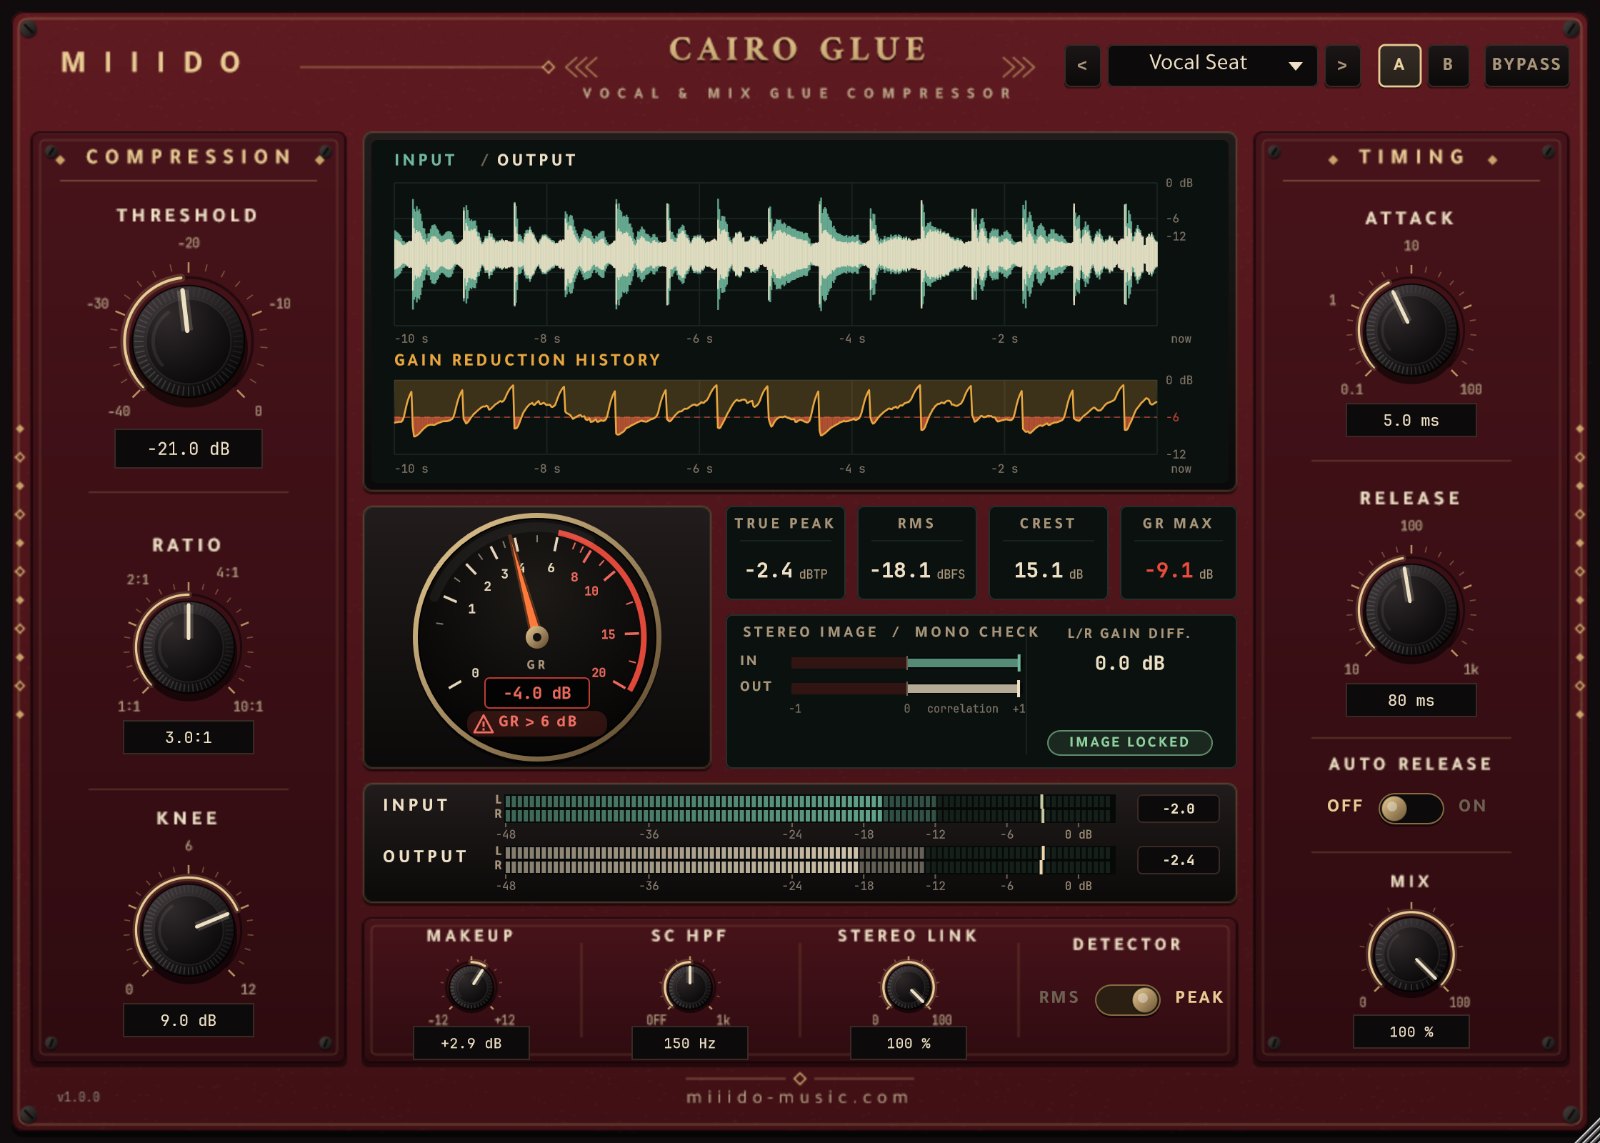Click the 150 Hz SC HPF value field

click(689, 1043)
